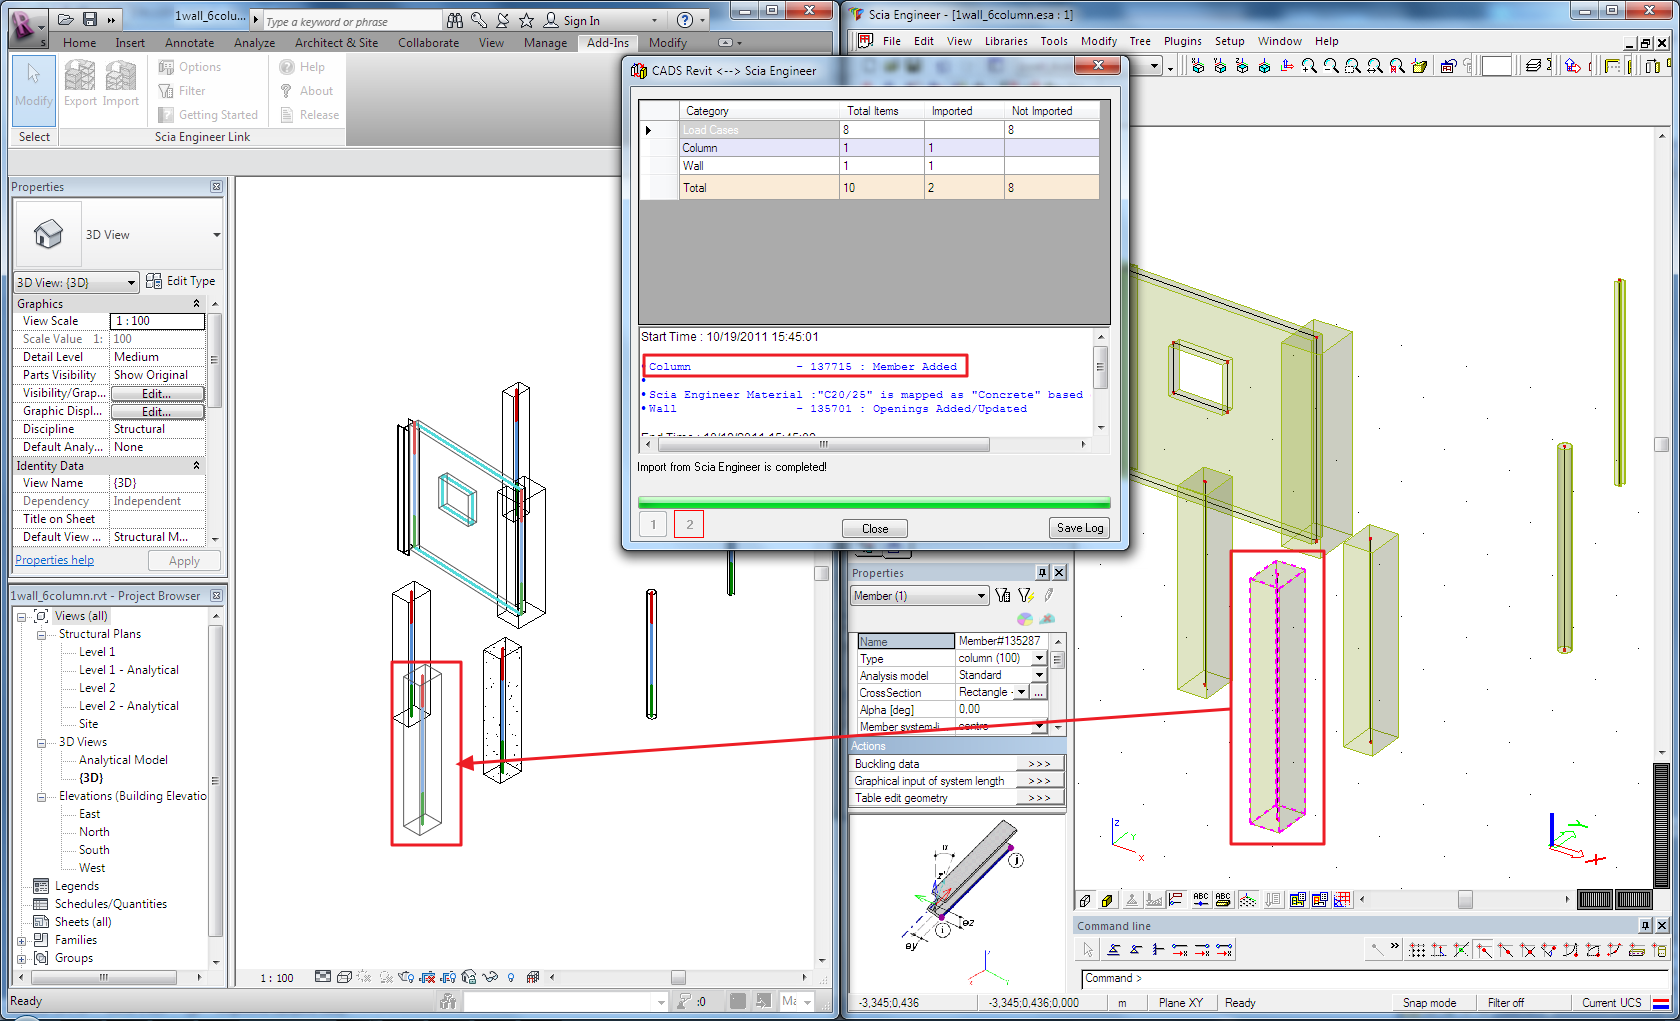
Task: Open the Collaborate ribbon tab
Action: click(428, 43)
